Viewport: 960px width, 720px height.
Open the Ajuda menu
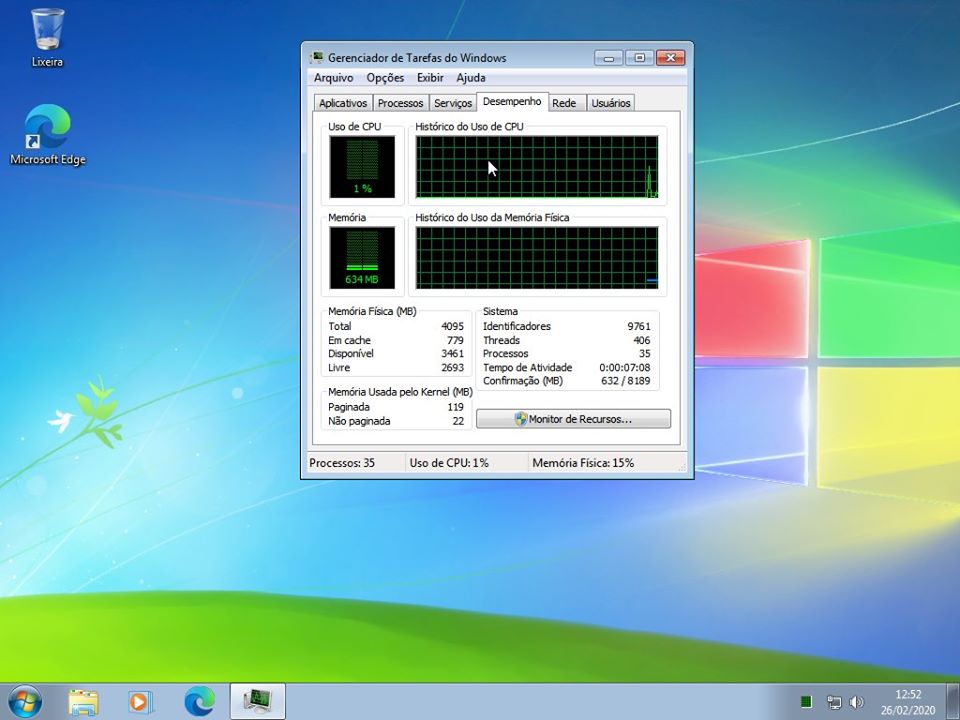click(471, 78)
